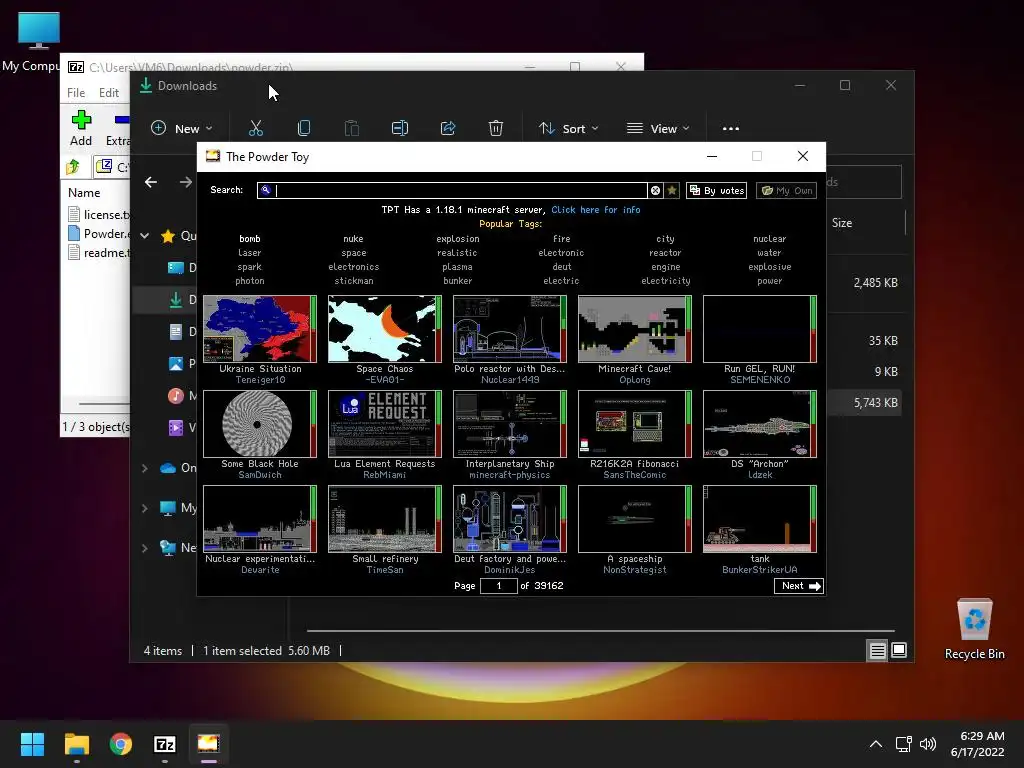Viewport: 1024px width, 768px height.
Task: Go to Next page of saves
Action: pyautogui.click(x=799, y=586)
